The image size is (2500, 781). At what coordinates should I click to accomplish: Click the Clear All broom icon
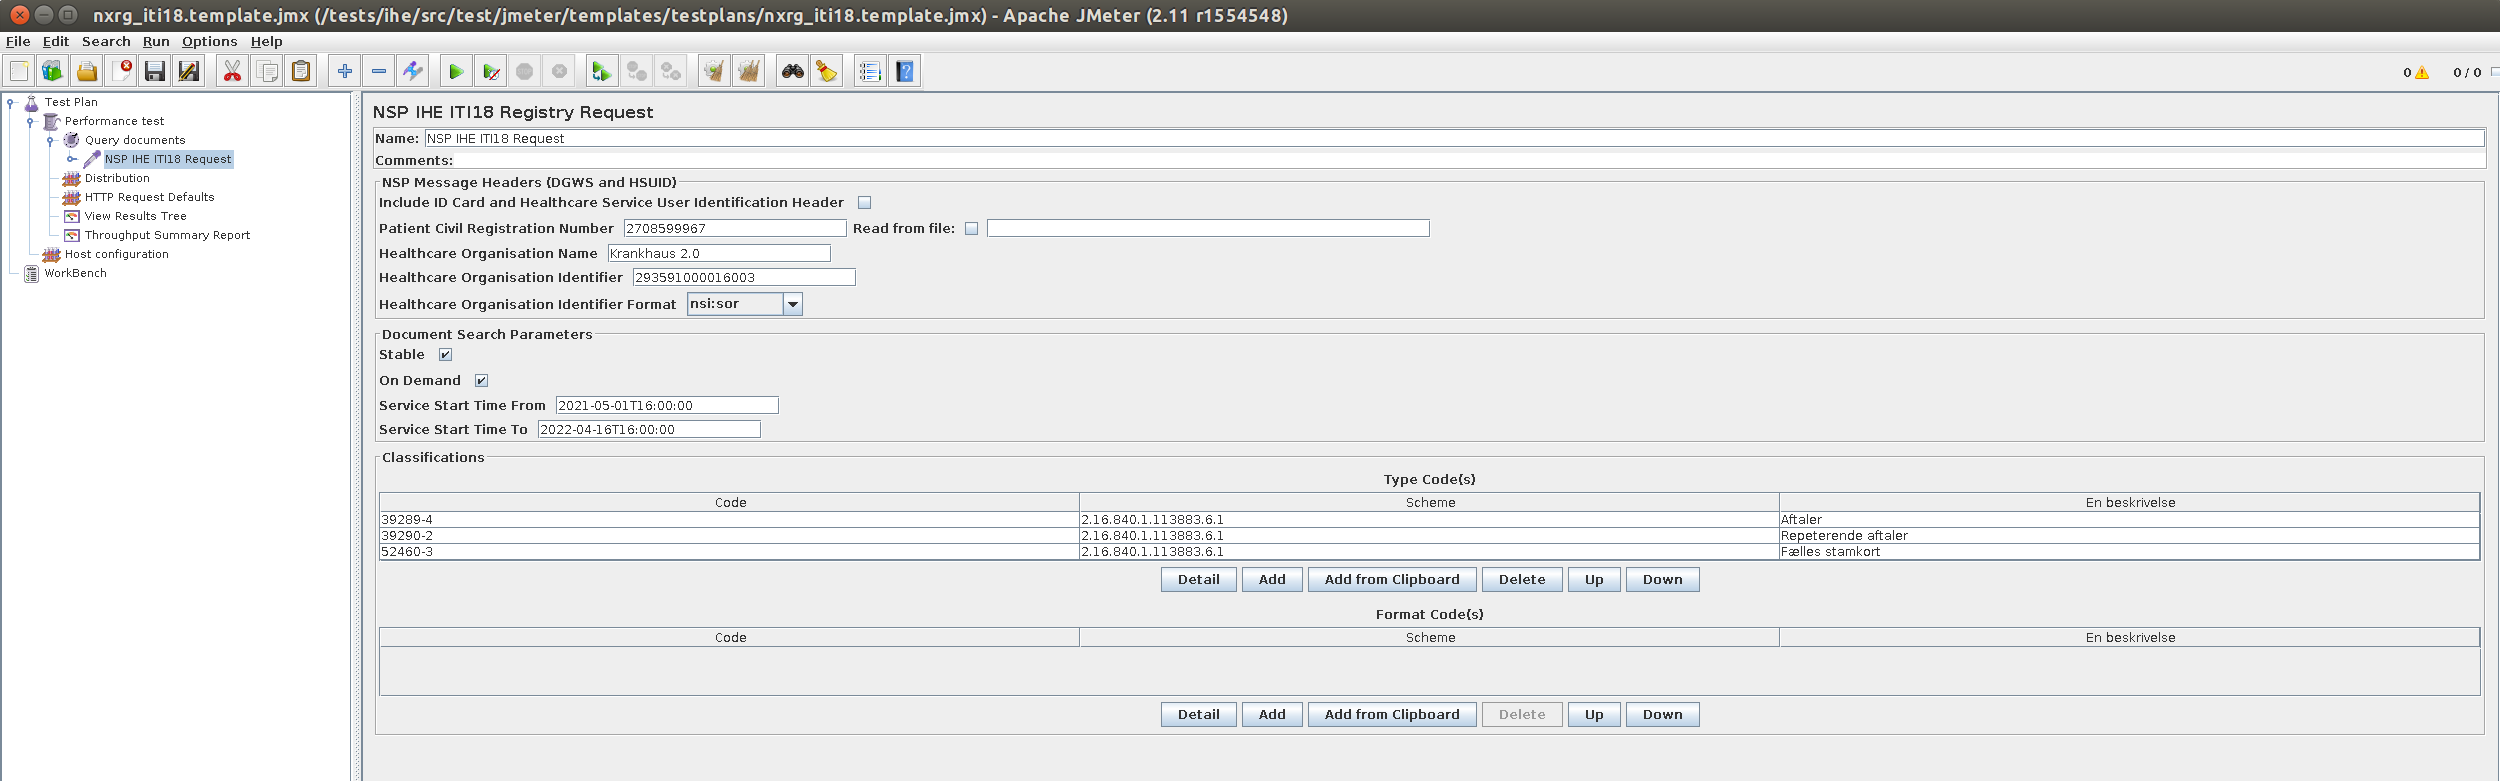coord(749,71)
